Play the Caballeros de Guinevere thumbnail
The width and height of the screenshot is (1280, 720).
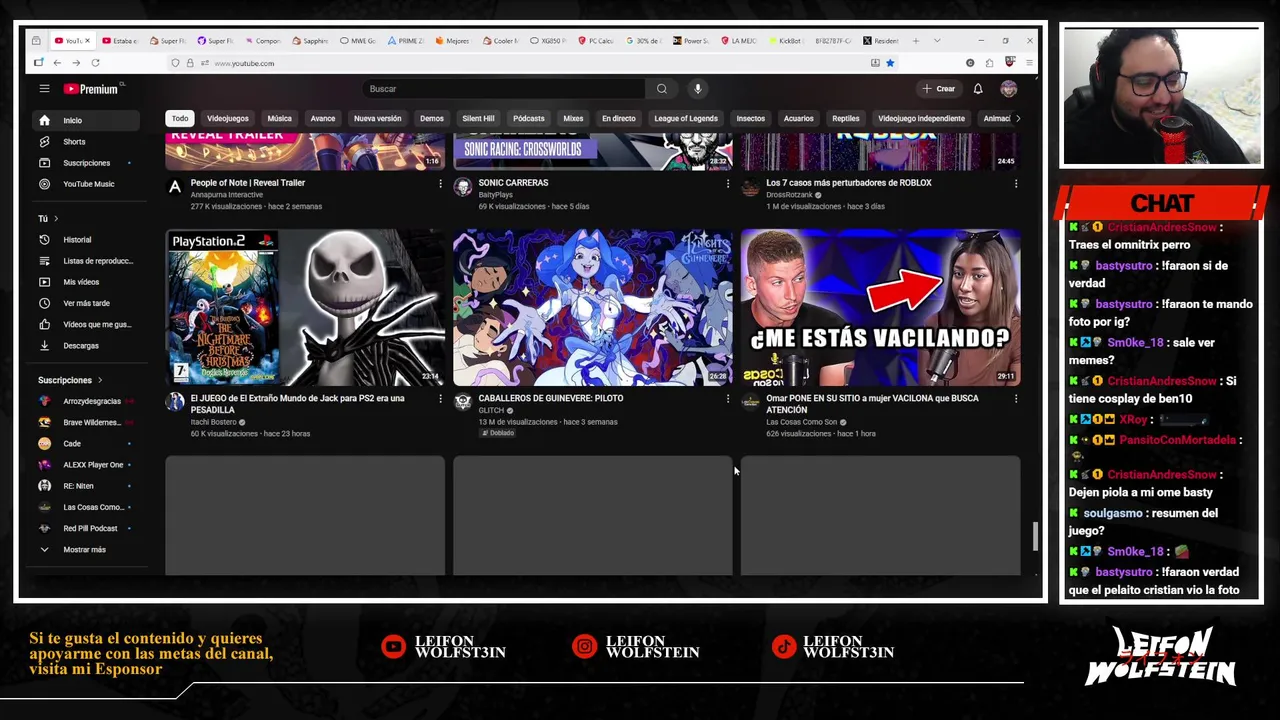[x=593, y=308]
